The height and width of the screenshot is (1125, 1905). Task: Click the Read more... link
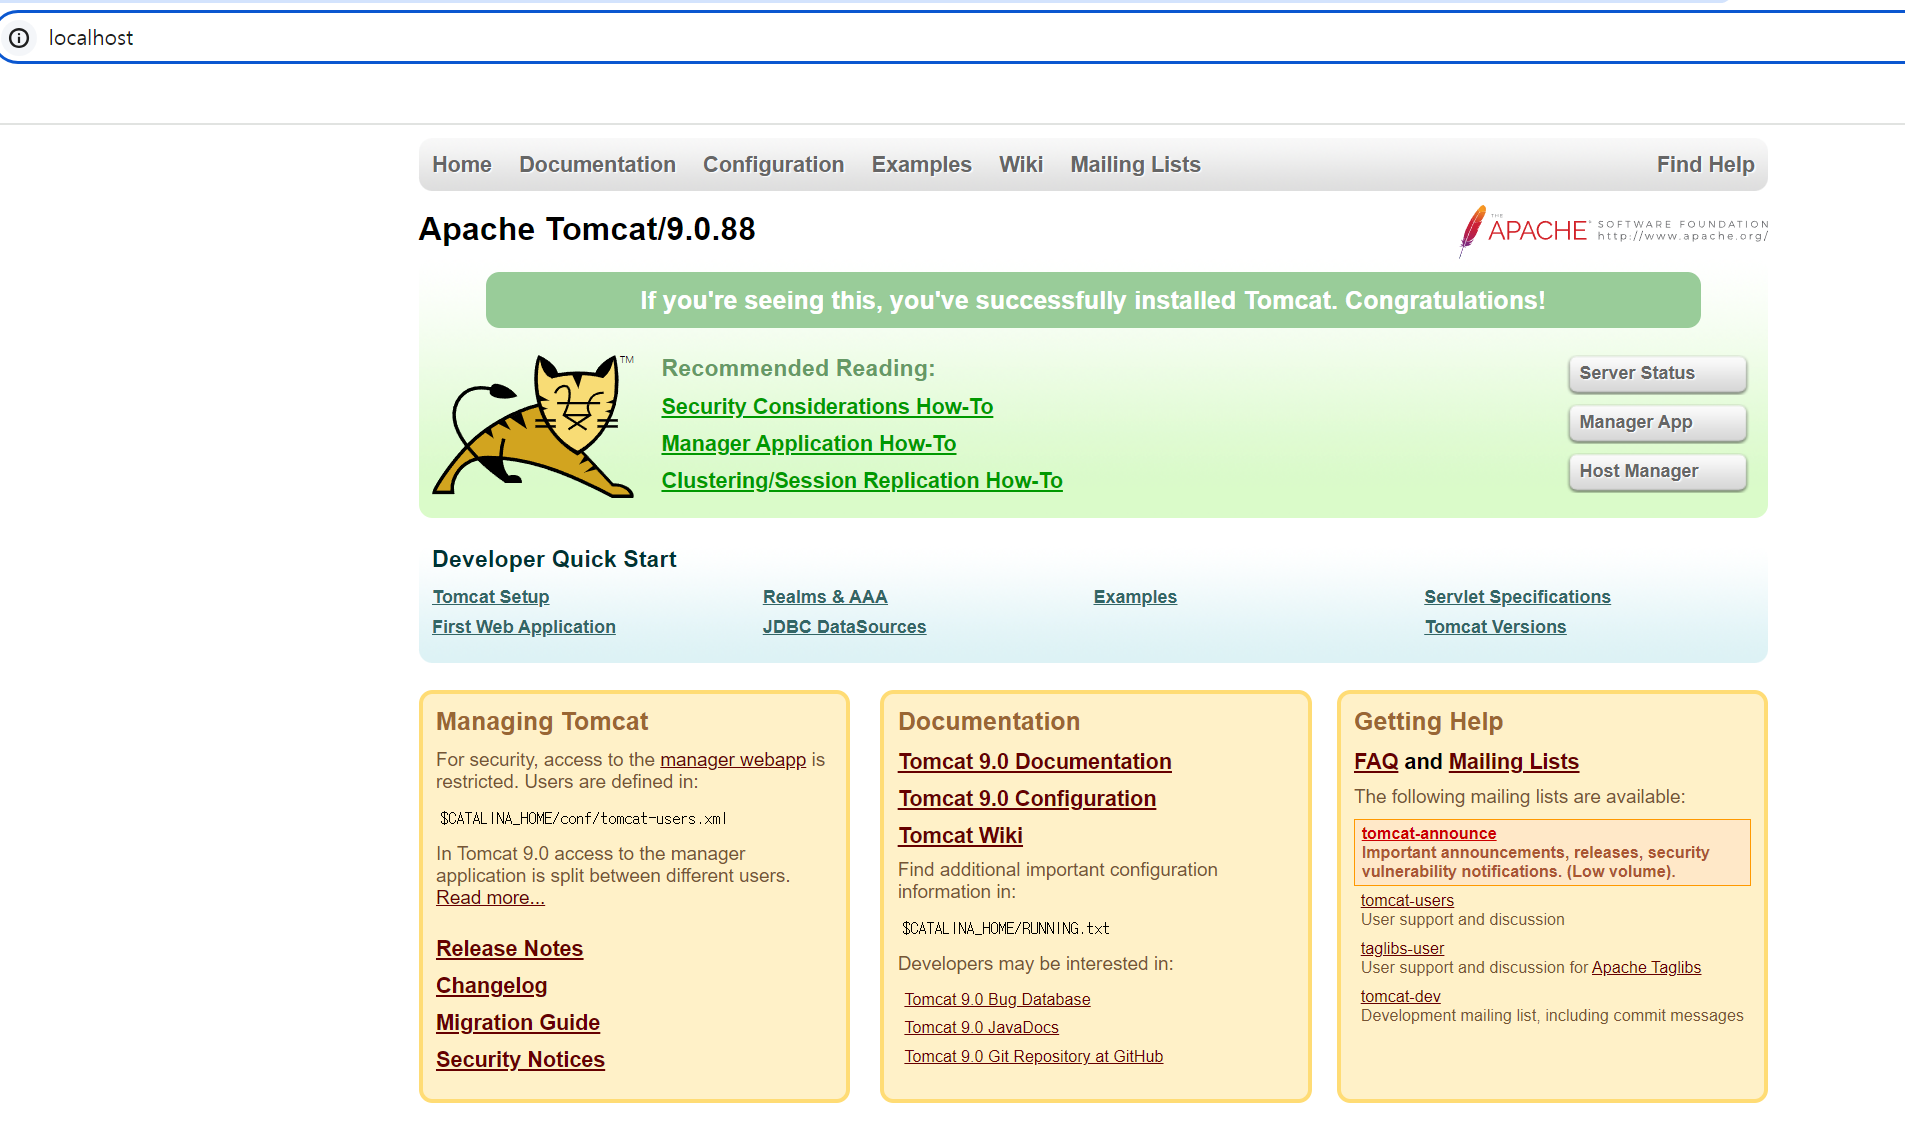pyautogui.click(x=490, y=898)
